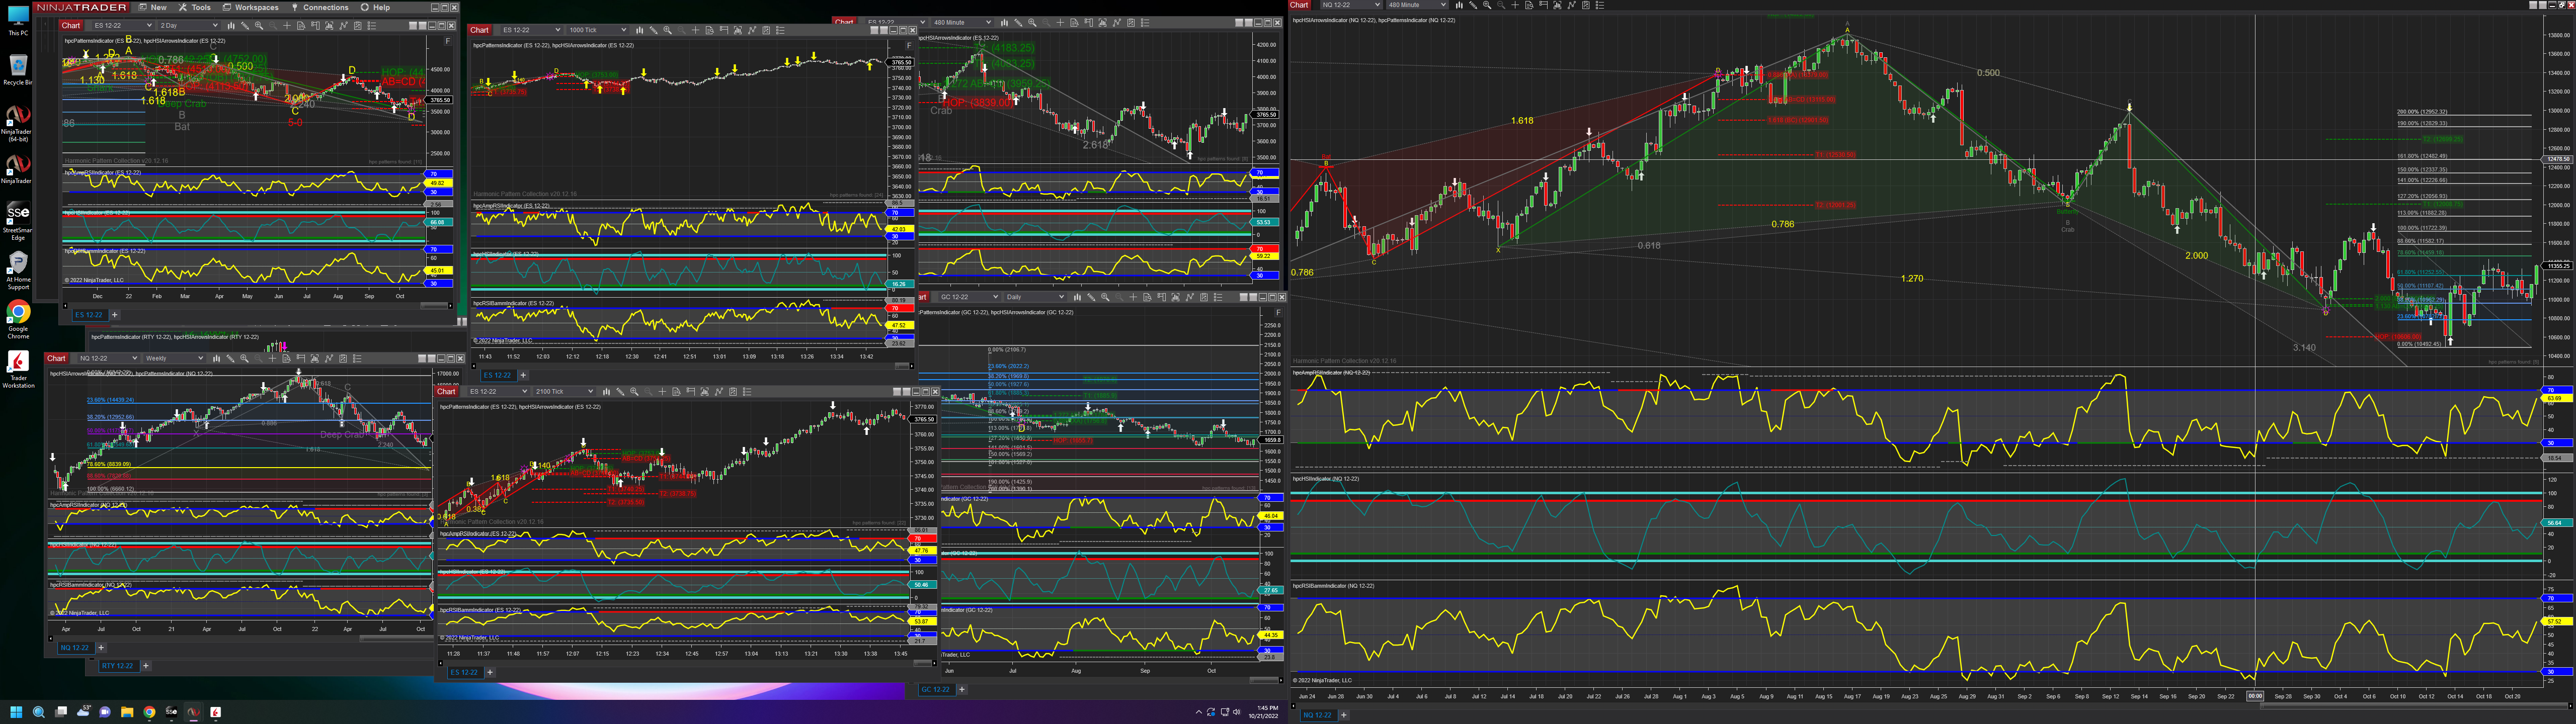Click zoom in icon on ES 2 Day chart
This screenshot has height=724, width=2576.
pos(259,26)
